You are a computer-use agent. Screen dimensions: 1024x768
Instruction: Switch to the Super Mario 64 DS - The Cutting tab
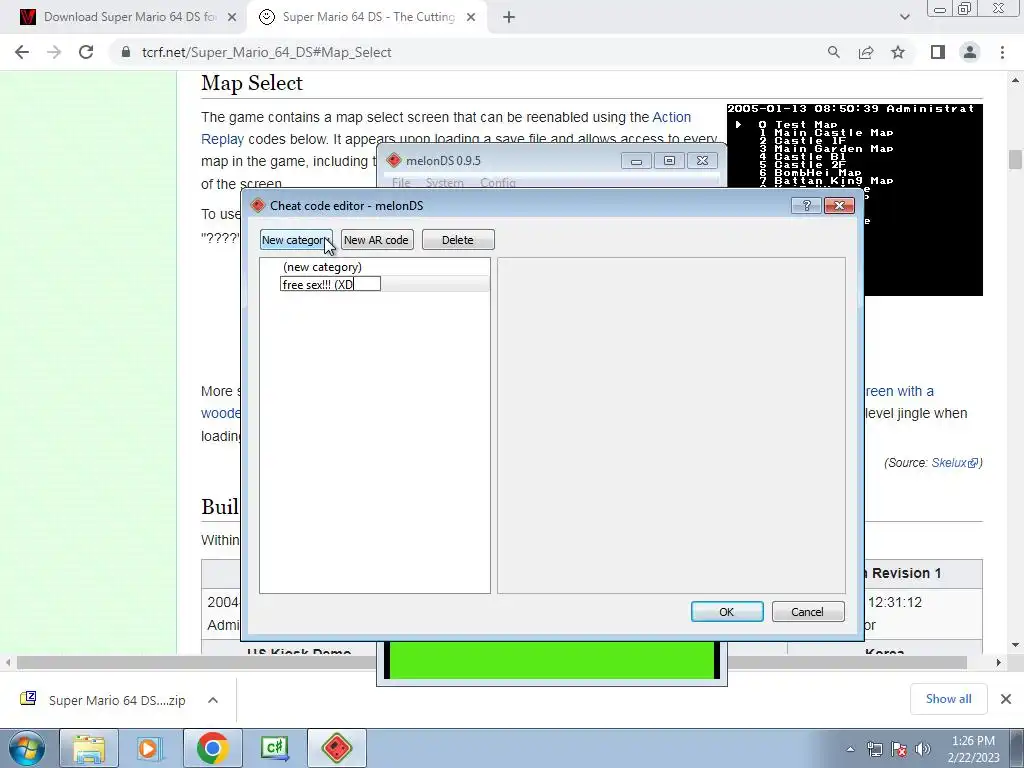[x=366, y=17]
